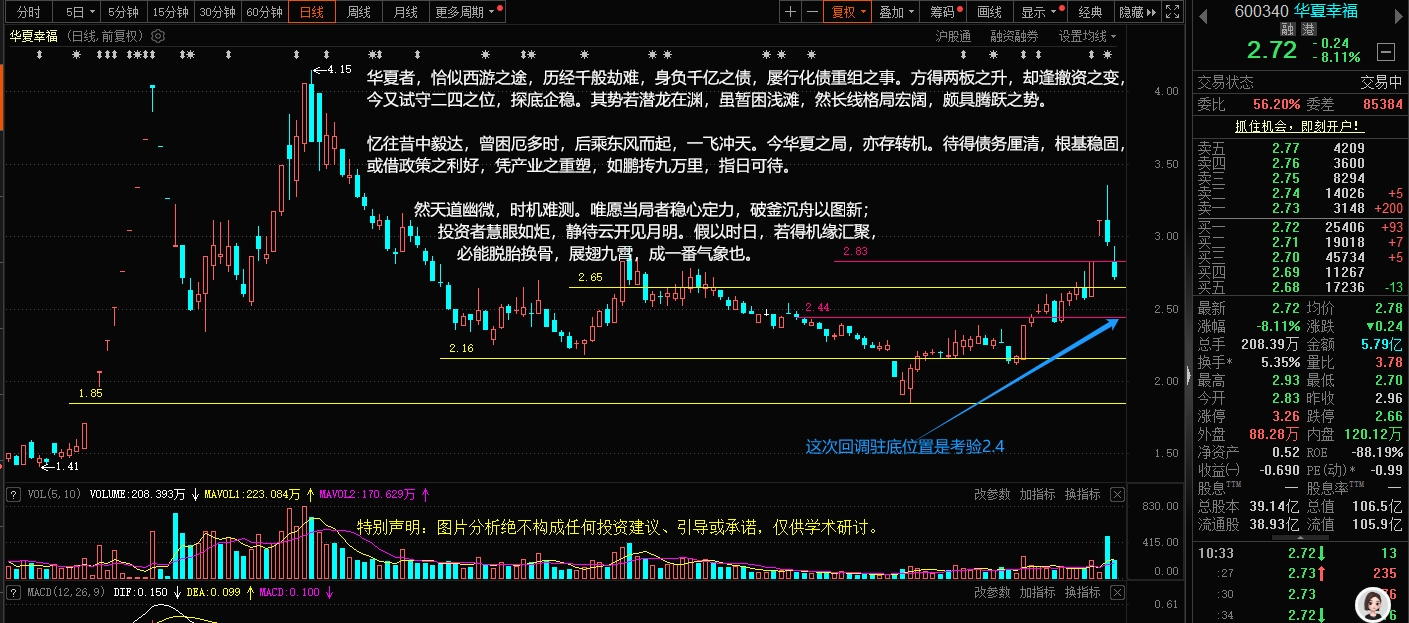Screen dimensions: 1409x623
Task: Click the side panel collapse handle
Action: [x=1187, y=374]
